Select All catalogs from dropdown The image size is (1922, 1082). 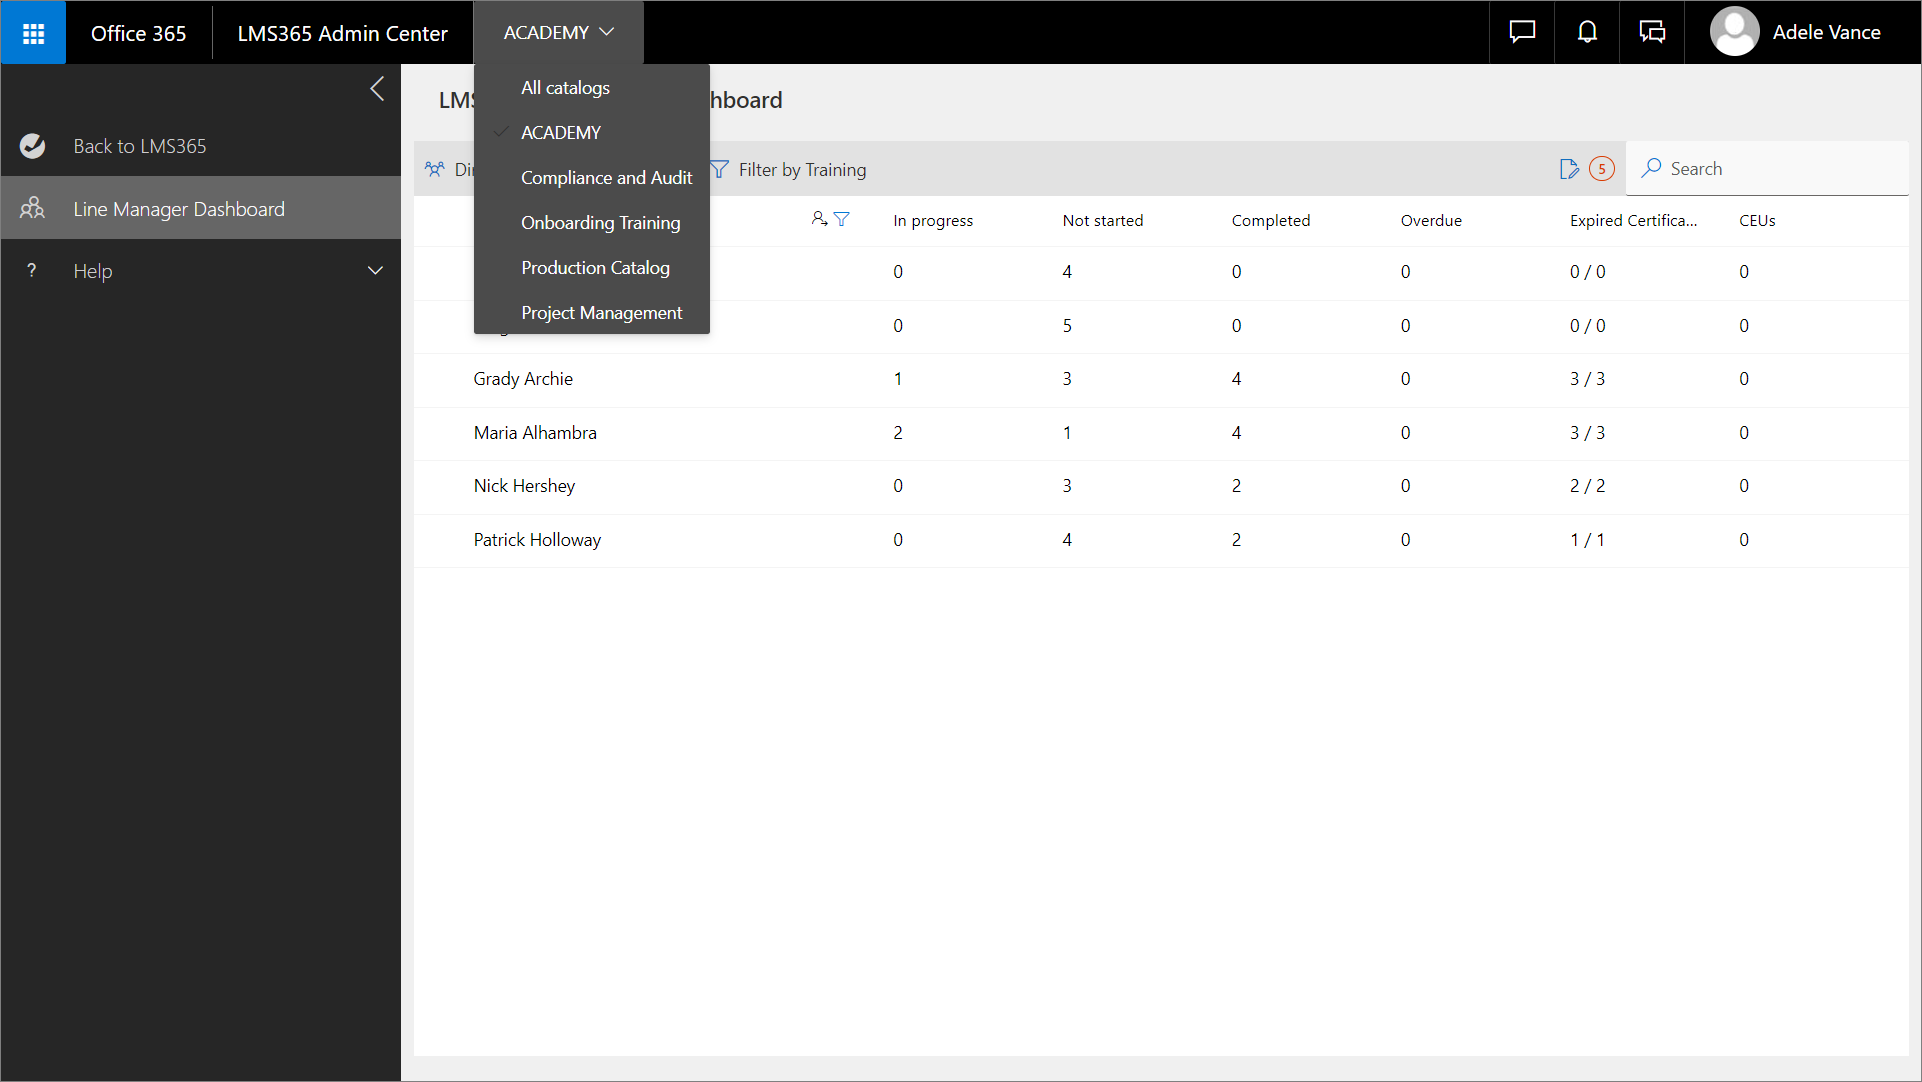point(565,88)
